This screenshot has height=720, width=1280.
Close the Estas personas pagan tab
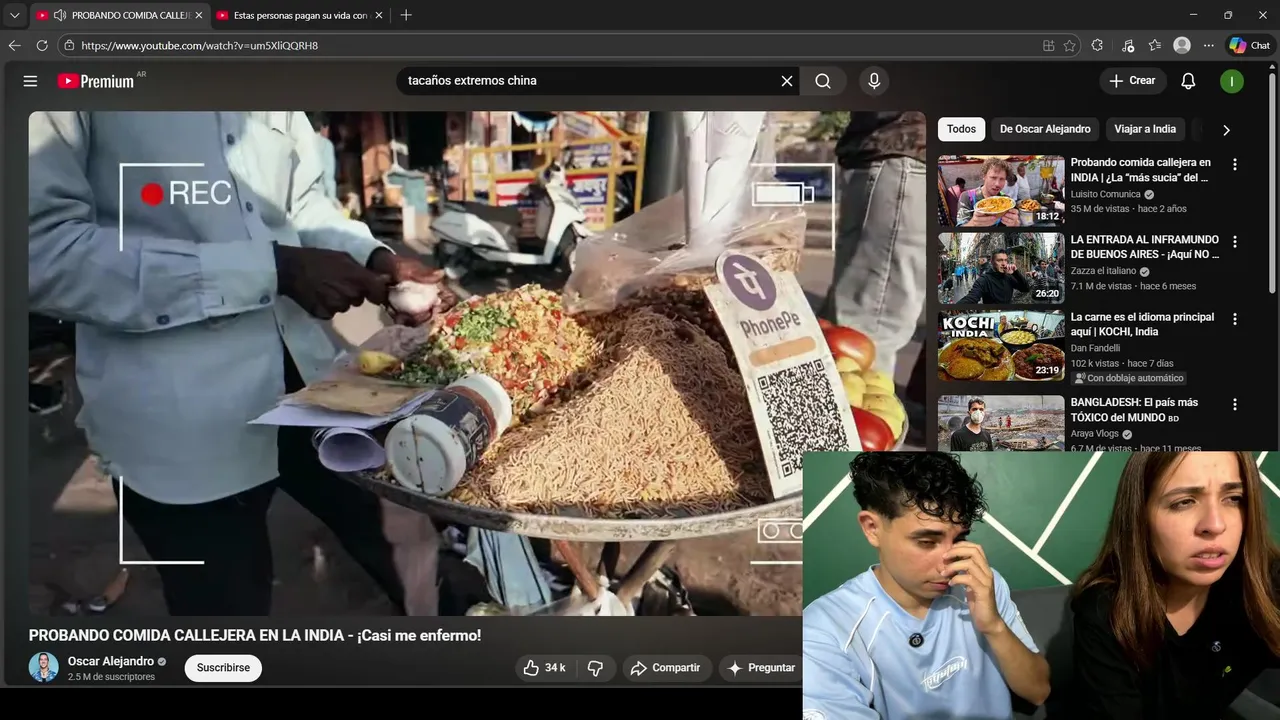click(x=379, y=15)
